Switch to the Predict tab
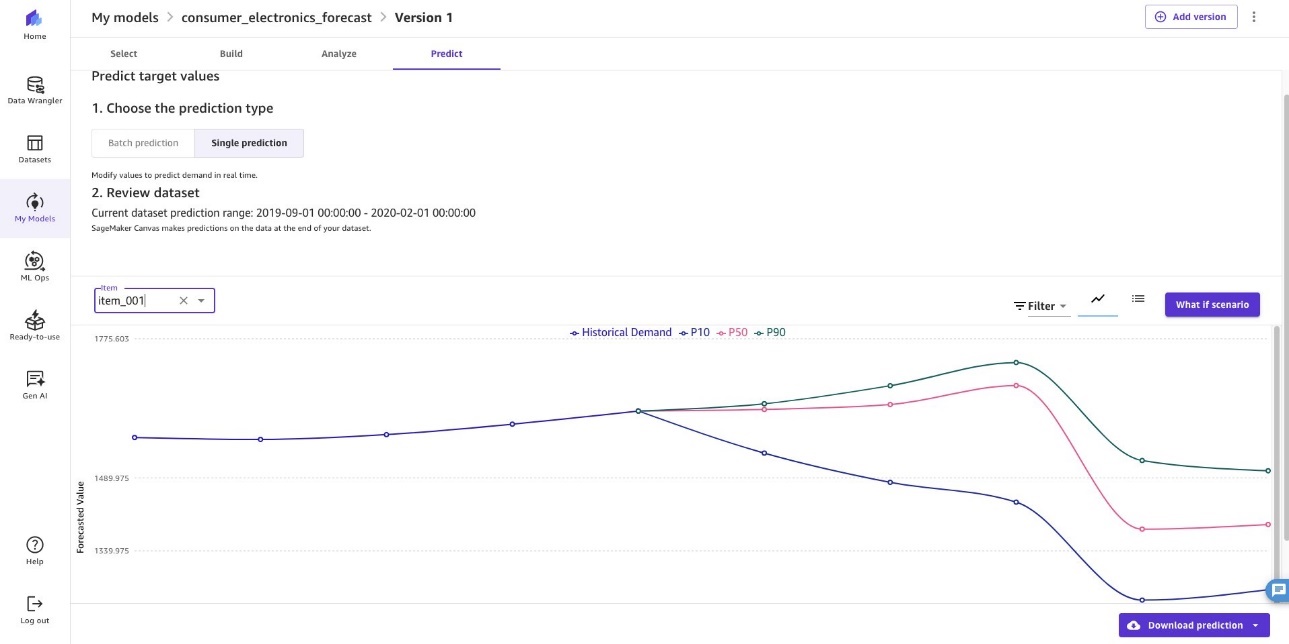1289x644 pixels. pos(447,54)
